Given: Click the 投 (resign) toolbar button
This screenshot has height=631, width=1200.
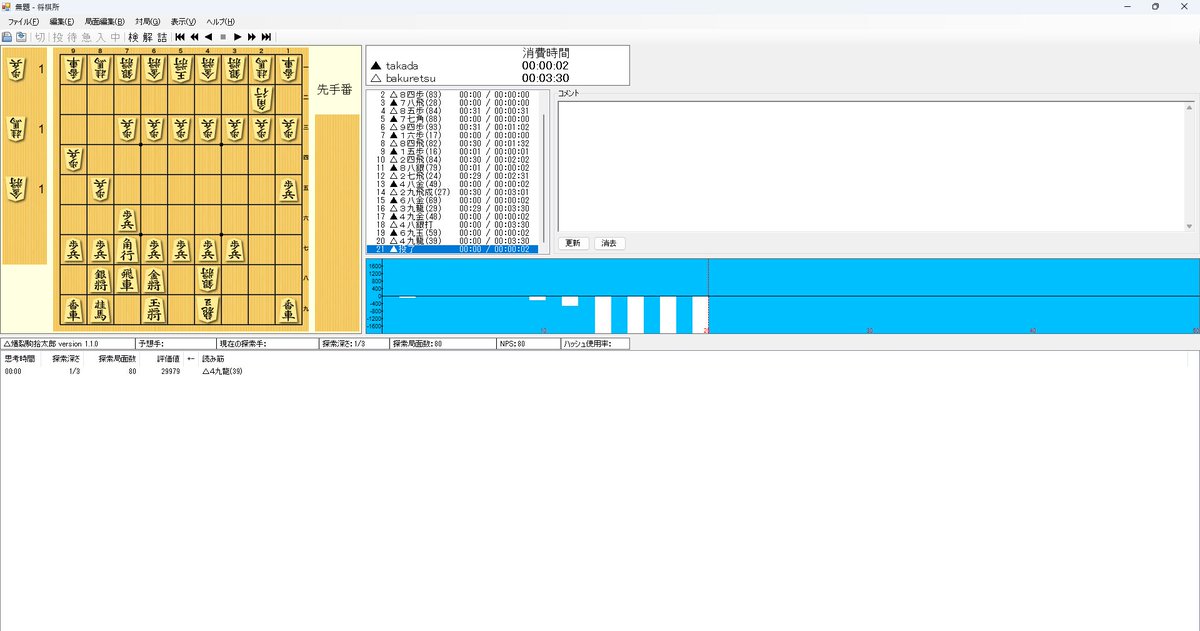Looking at the screenshot, I should [x=58, y=37].
